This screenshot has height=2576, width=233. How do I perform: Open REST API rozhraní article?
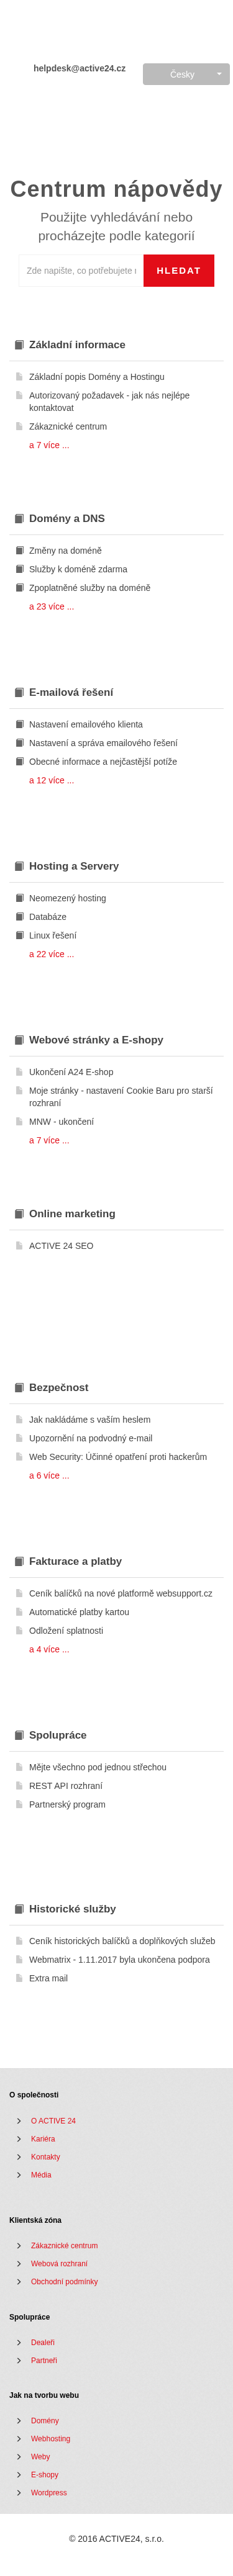(65, 1786)
